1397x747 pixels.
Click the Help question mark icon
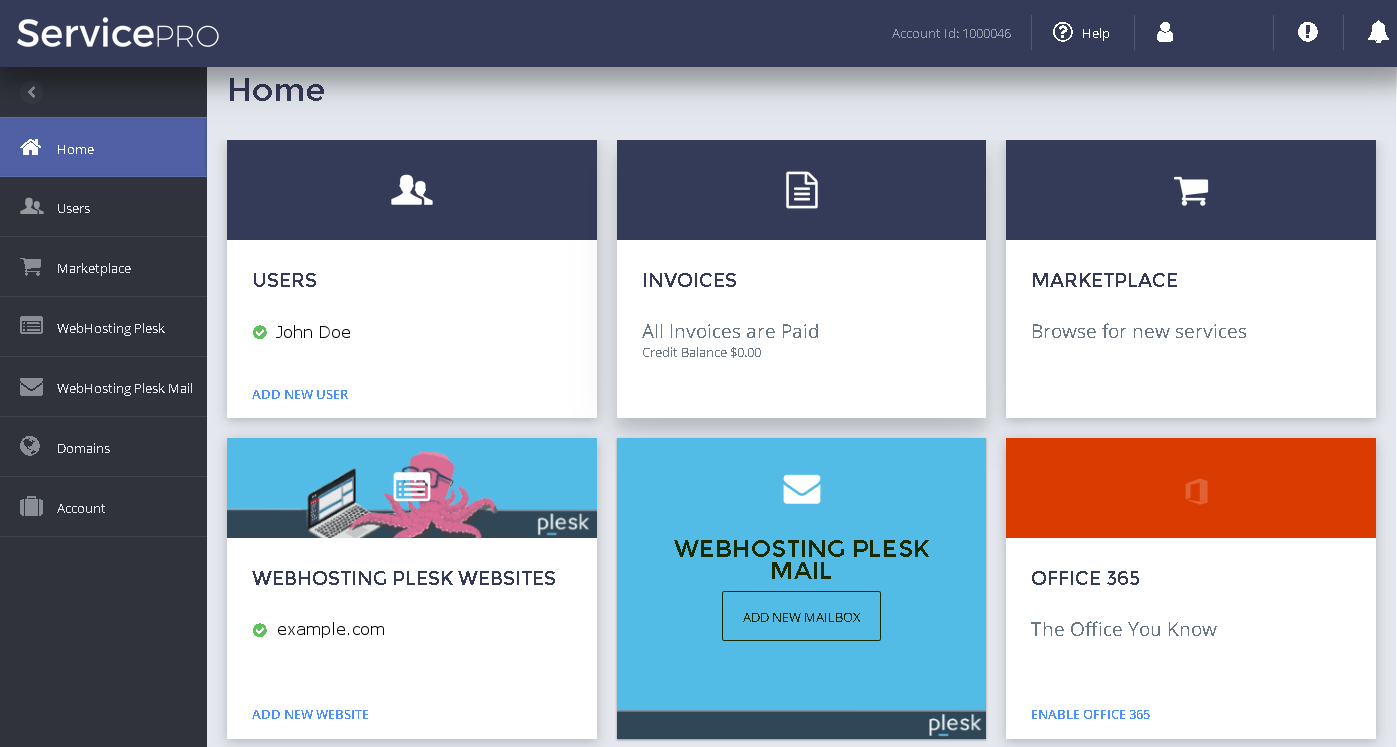pos(1062,33)
